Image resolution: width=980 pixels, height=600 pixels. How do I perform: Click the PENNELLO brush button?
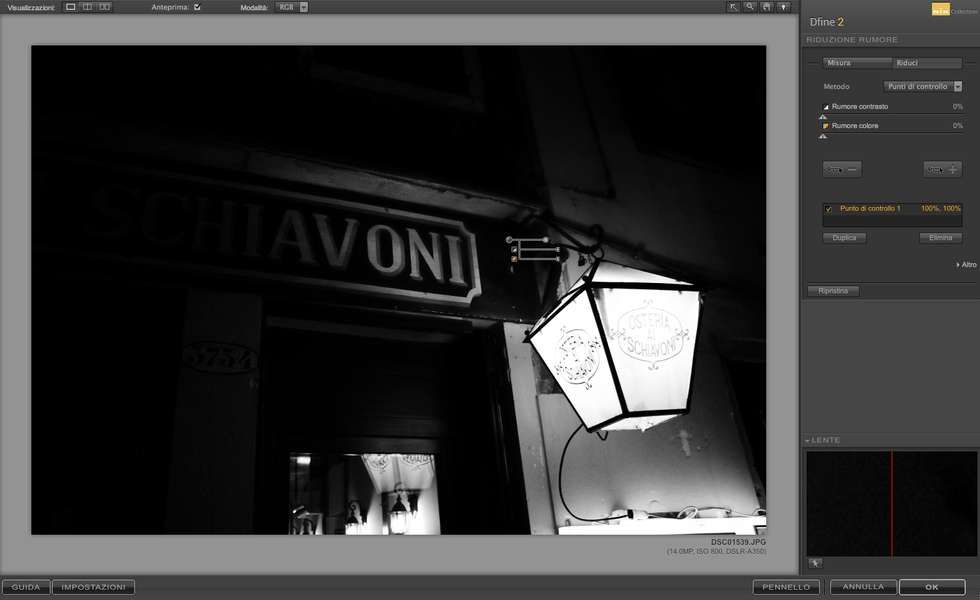(786, 588)
